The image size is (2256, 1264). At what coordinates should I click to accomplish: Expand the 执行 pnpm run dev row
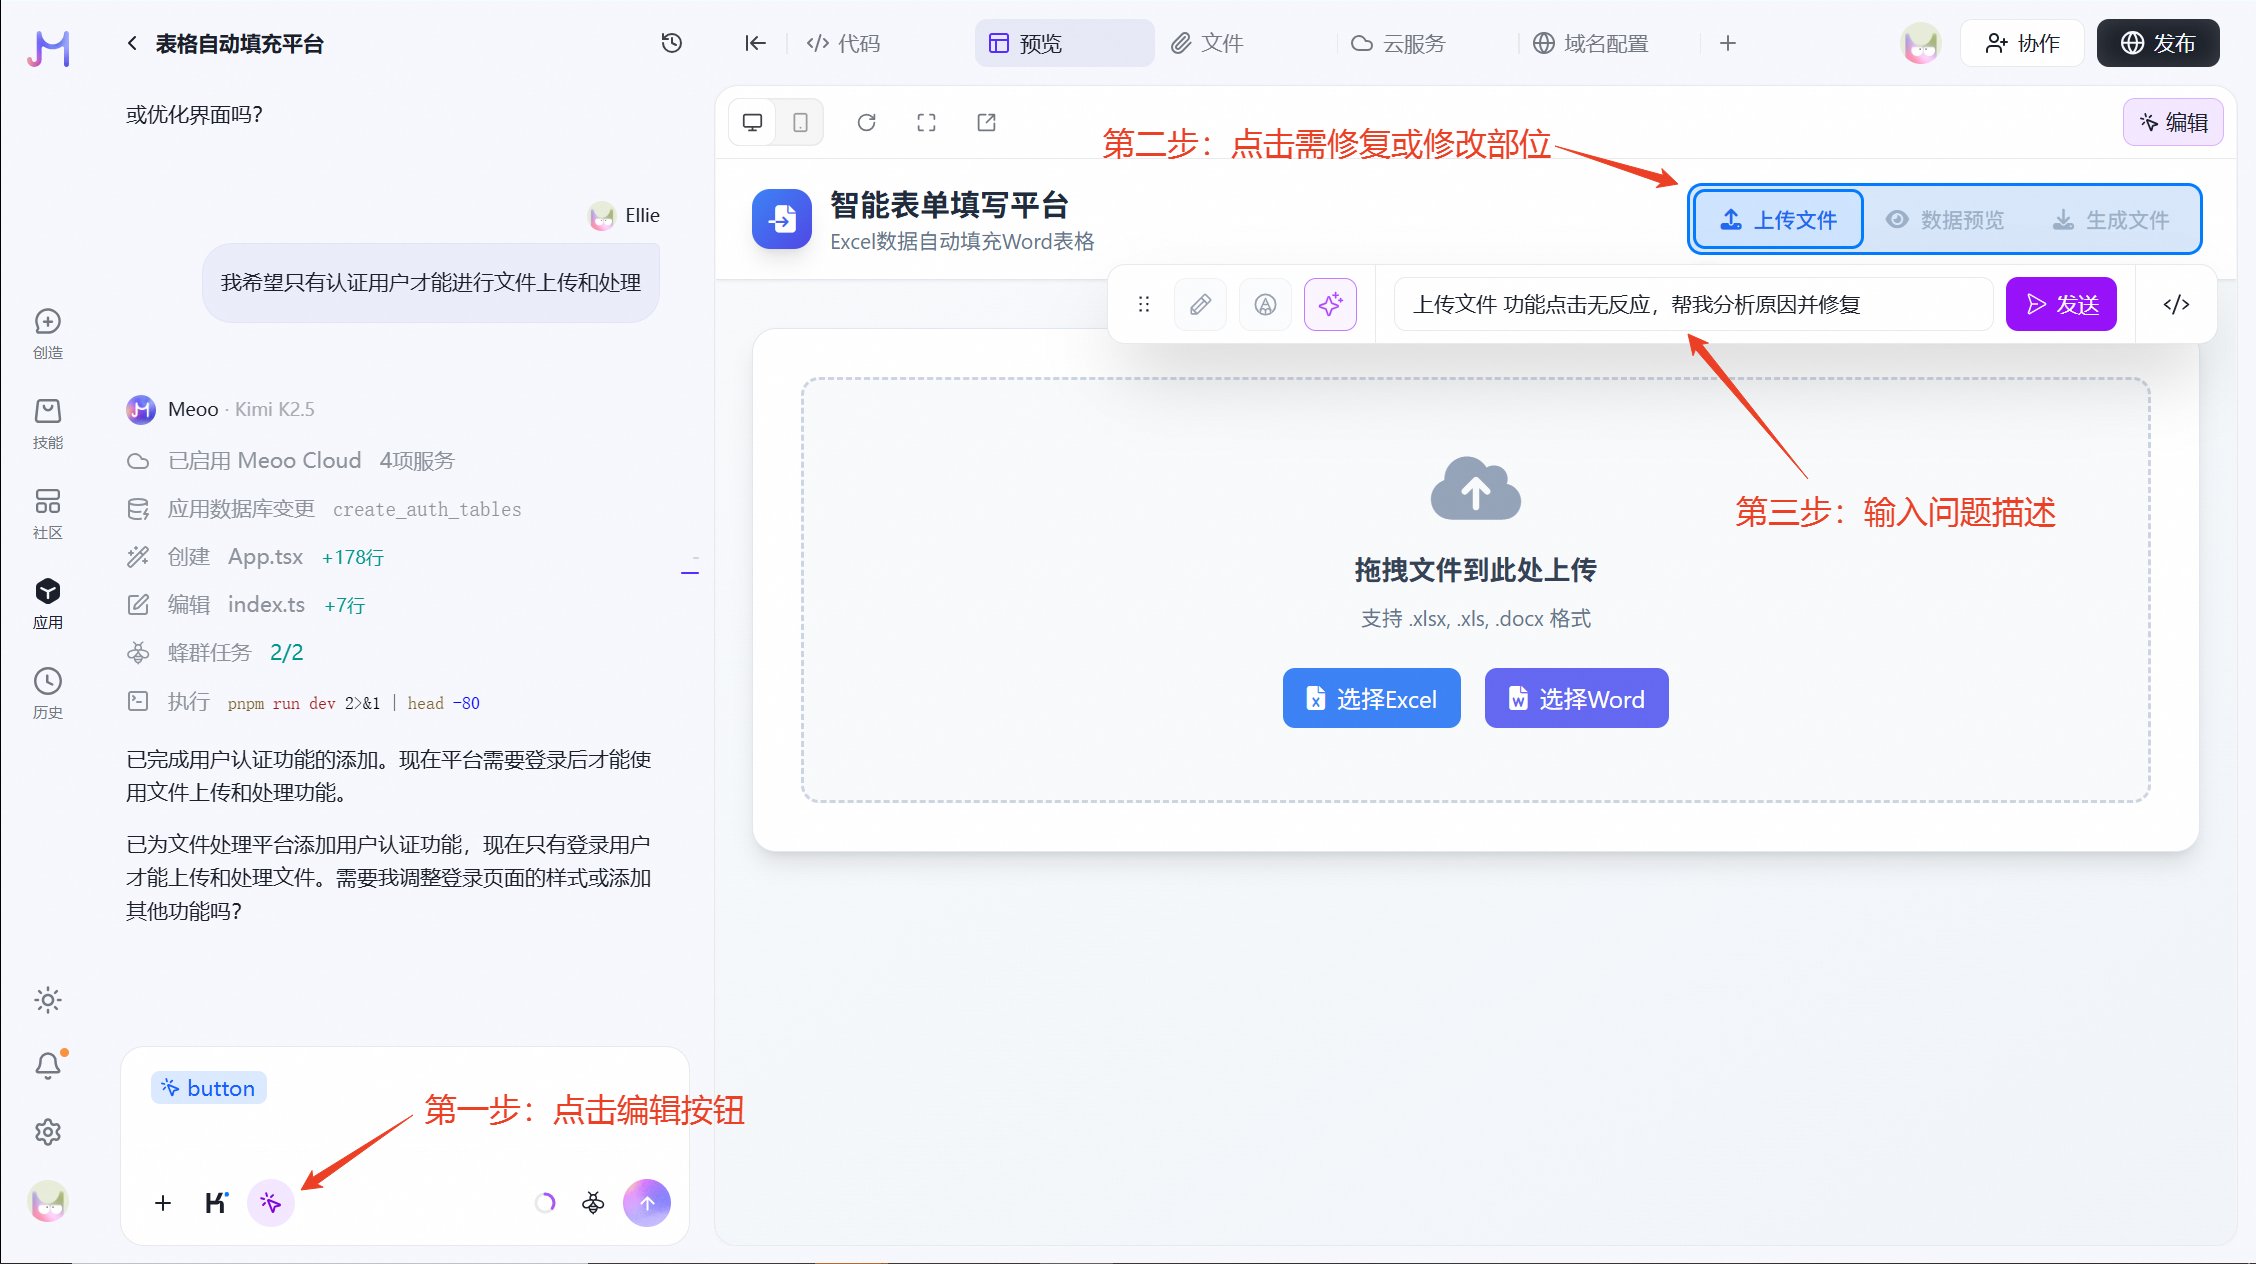303,702
